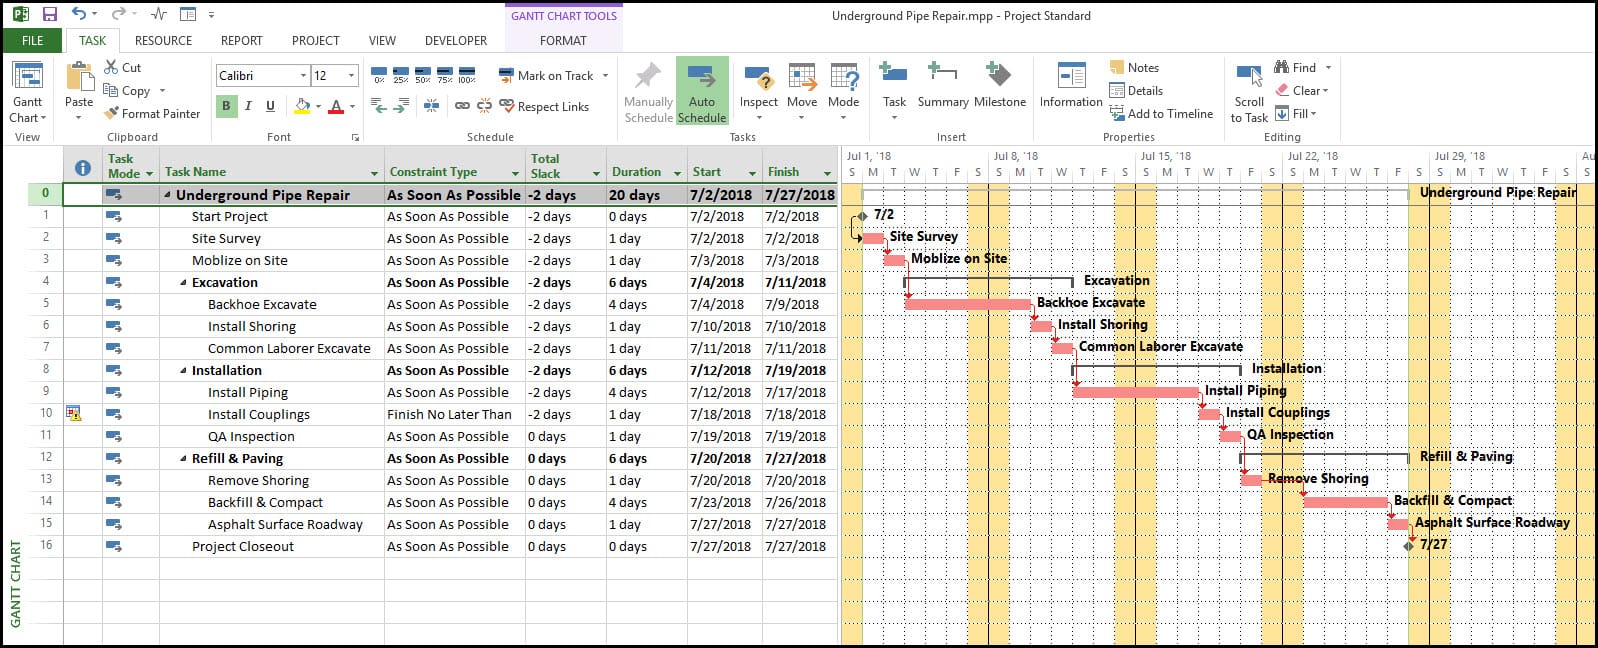The height and width of the screenshot is (648, 1598).
Task: Click the Cut scissors icon
Action: [111, 67]
